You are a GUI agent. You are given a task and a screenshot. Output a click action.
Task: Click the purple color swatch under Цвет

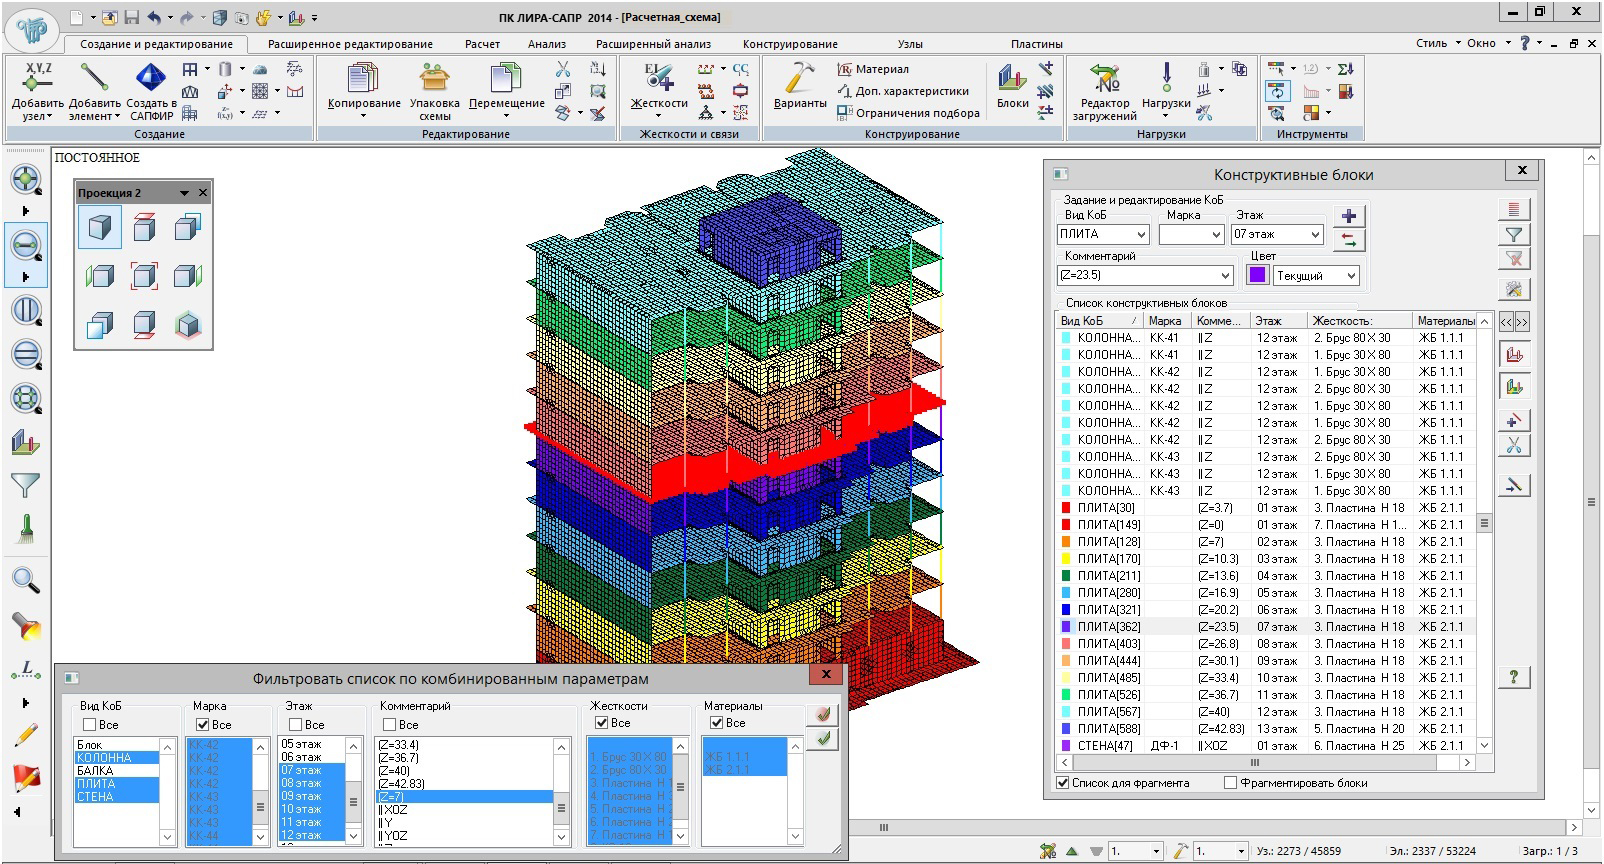[1258, 275]
